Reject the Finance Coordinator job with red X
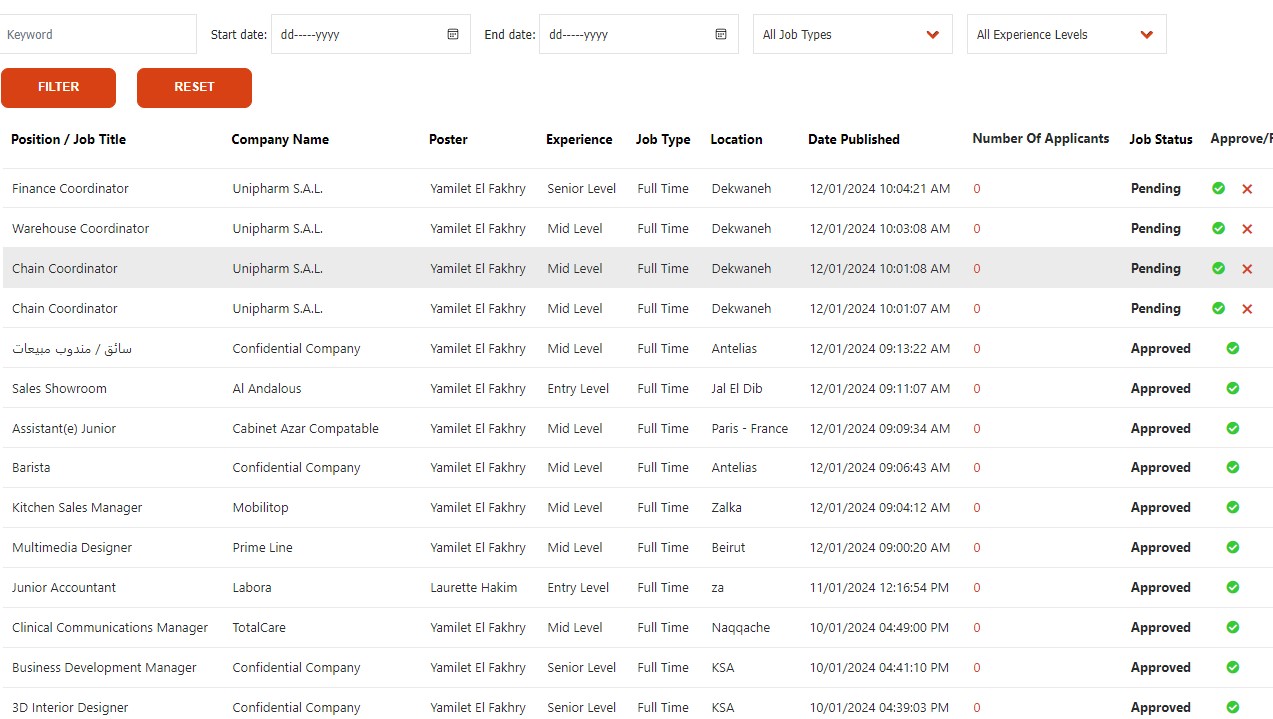Image resolution: width=1273 pixels, height=719 pixels. tap(1247, 189)
